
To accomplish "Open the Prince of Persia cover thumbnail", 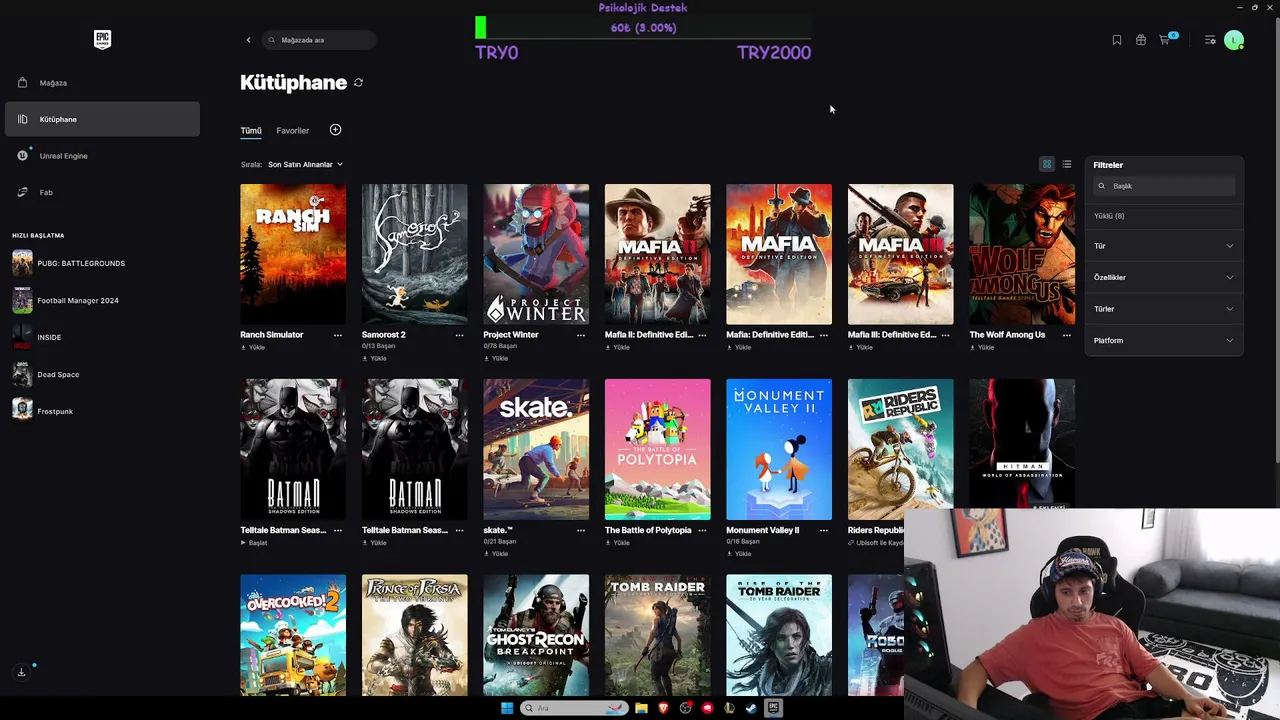I will click(414, 635).
